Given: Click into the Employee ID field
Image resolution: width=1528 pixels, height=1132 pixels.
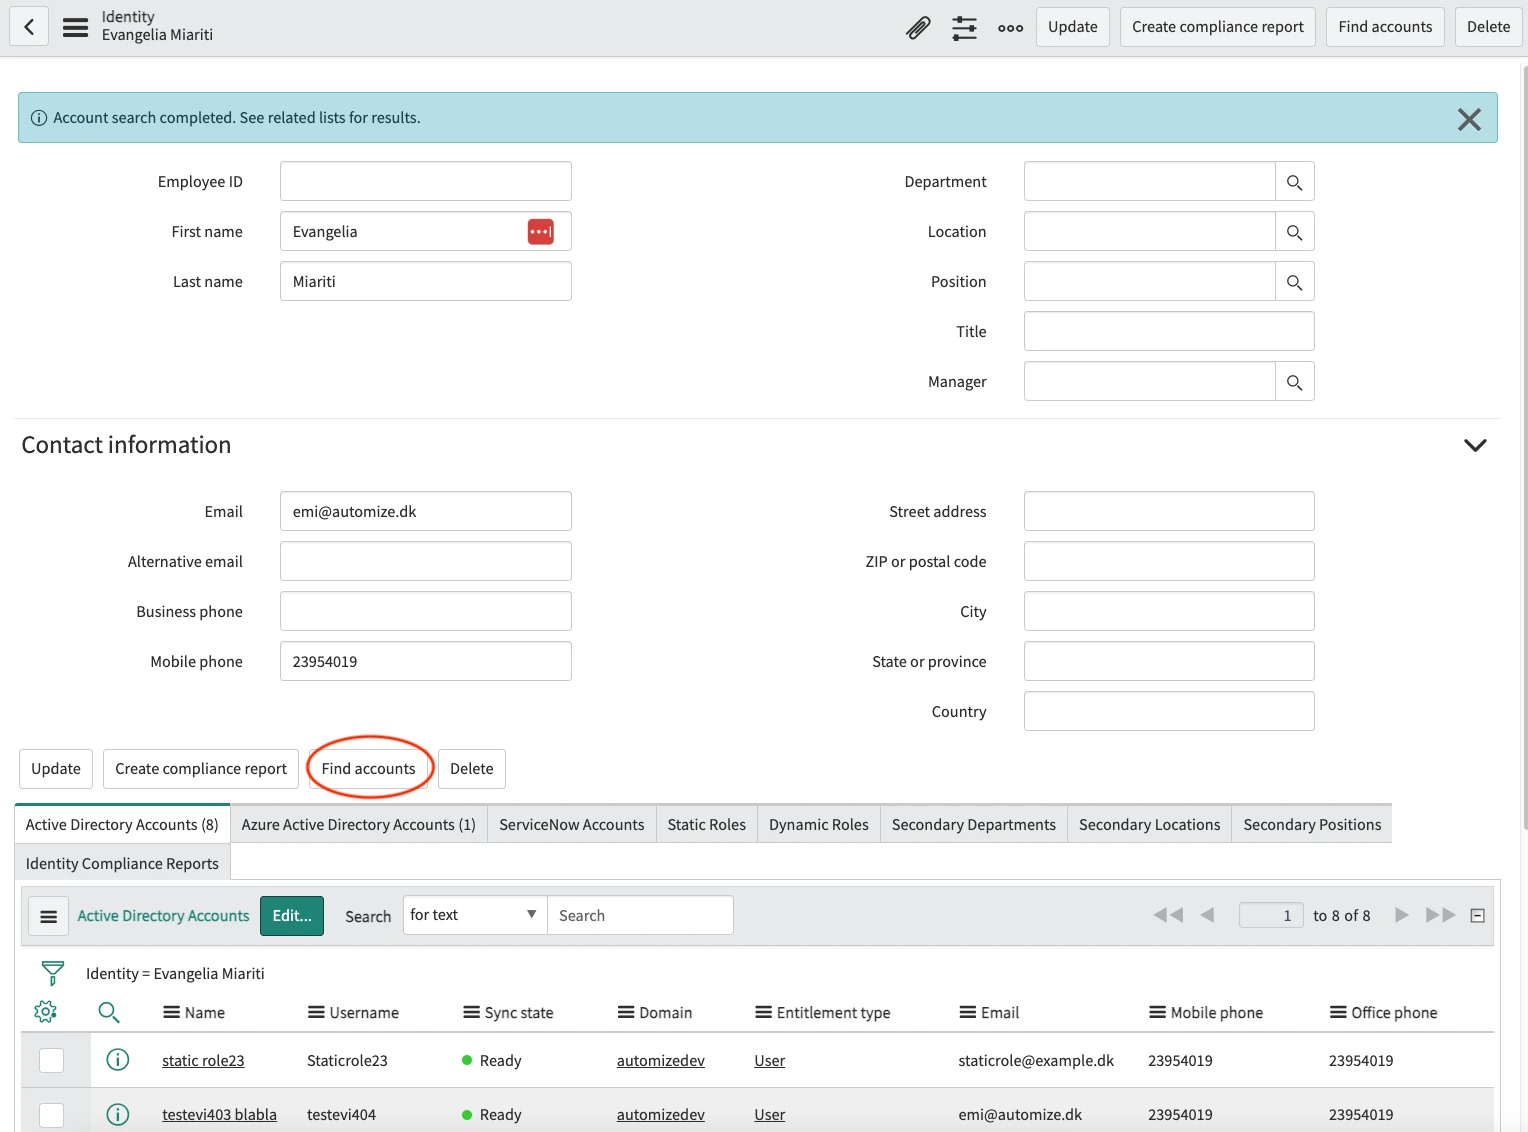Looking at the screenshot, I should click(425, 182).
